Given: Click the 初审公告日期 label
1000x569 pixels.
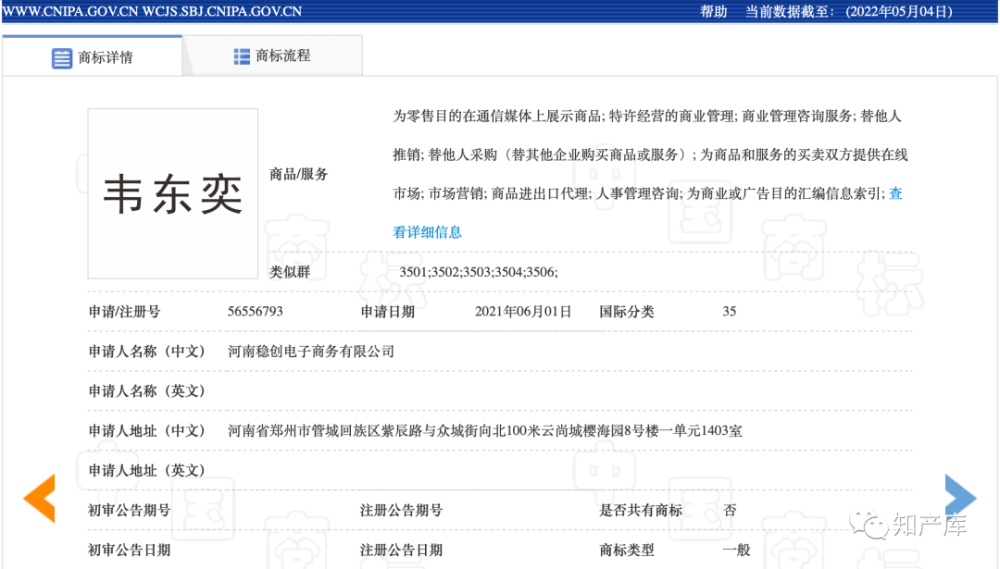Looking at the screenshot, I should pyautogui.click(x=129, y=550).
